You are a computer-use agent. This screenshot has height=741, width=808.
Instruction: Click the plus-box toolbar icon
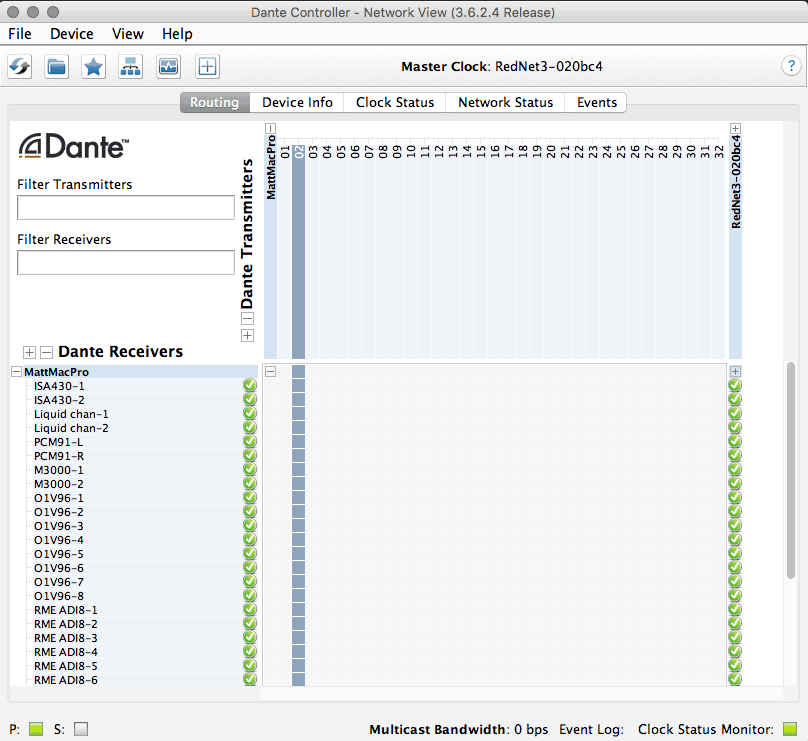point(207,66)
